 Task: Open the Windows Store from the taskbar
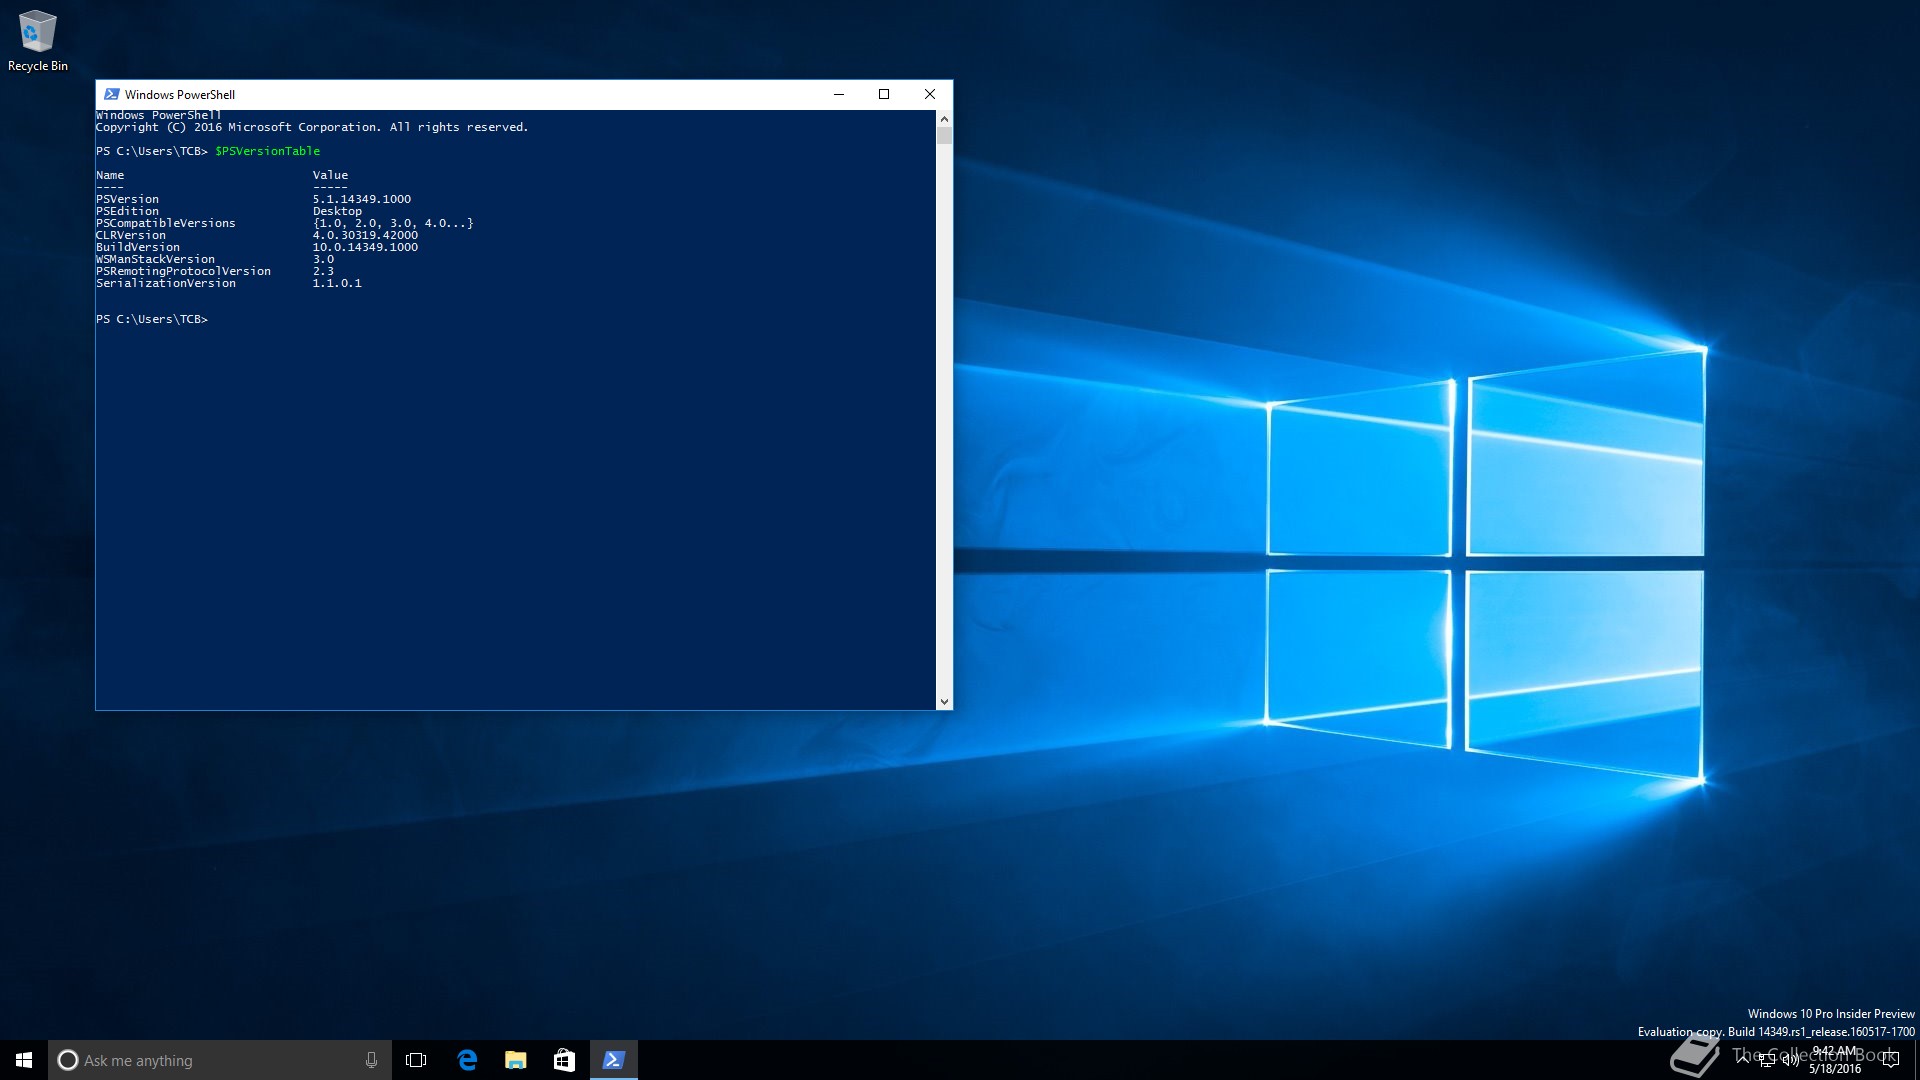point(564,1060)
